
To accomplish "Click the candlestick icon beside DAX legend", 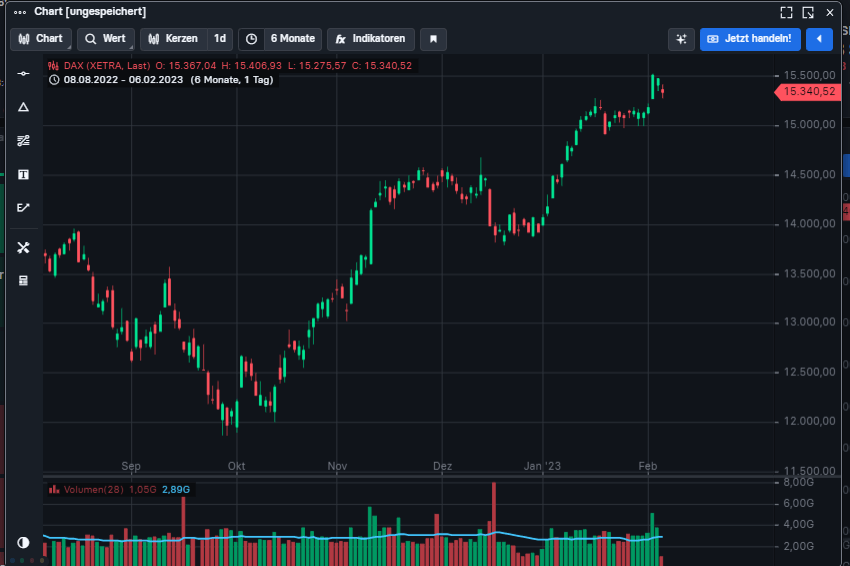I will [53, 66].
